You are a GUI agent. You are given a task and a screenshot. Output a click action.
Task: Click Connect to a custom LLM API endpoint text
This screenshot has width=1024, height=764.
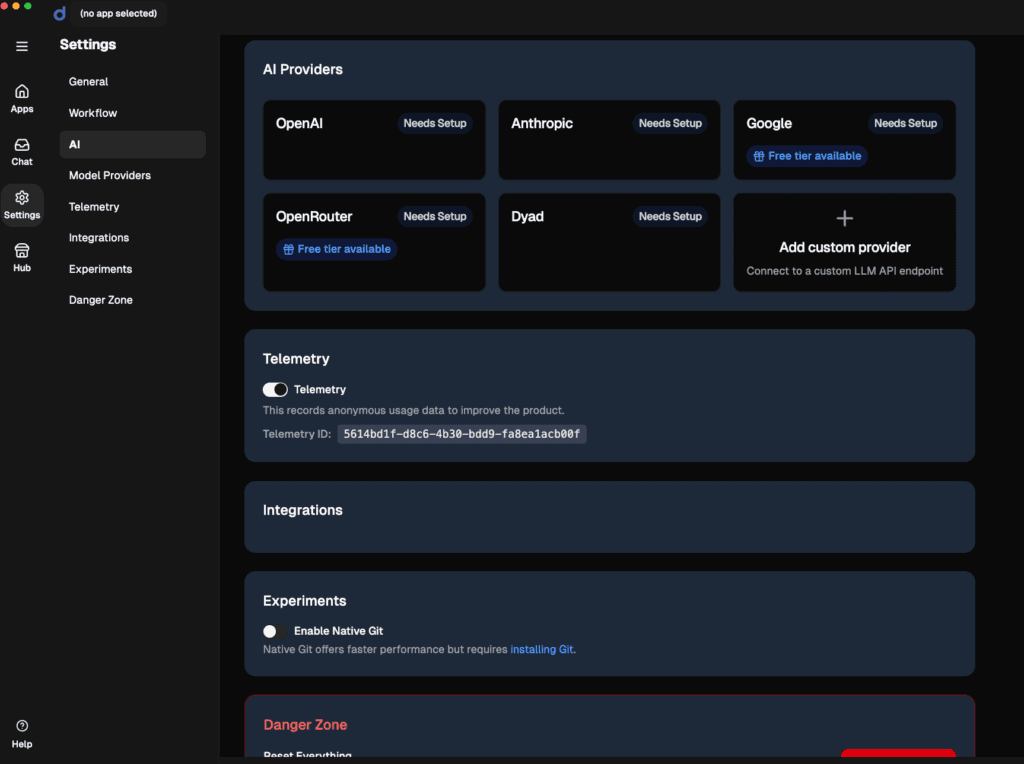tap(844, 271)
